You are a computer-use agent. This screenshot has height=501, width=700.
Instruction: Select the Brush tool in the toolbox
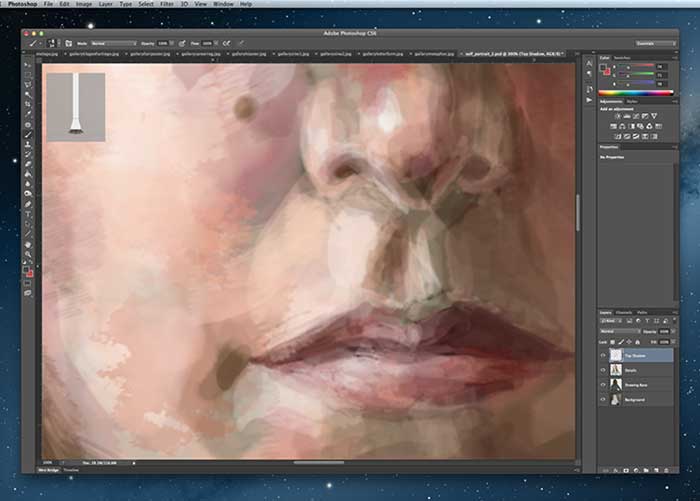click(x=28, y=134)
